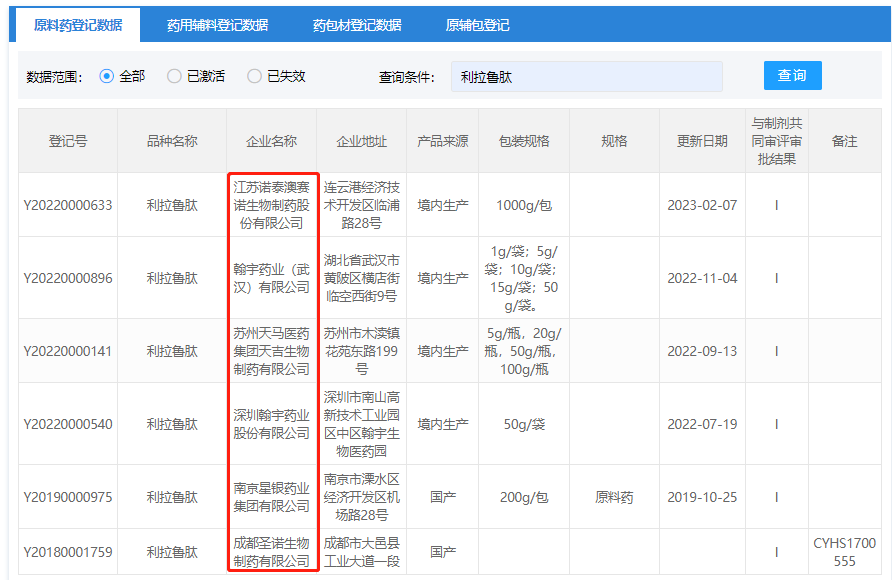Select the 全部 data range radio
Screen dimensions: 892x580
(x=106, y=76)
